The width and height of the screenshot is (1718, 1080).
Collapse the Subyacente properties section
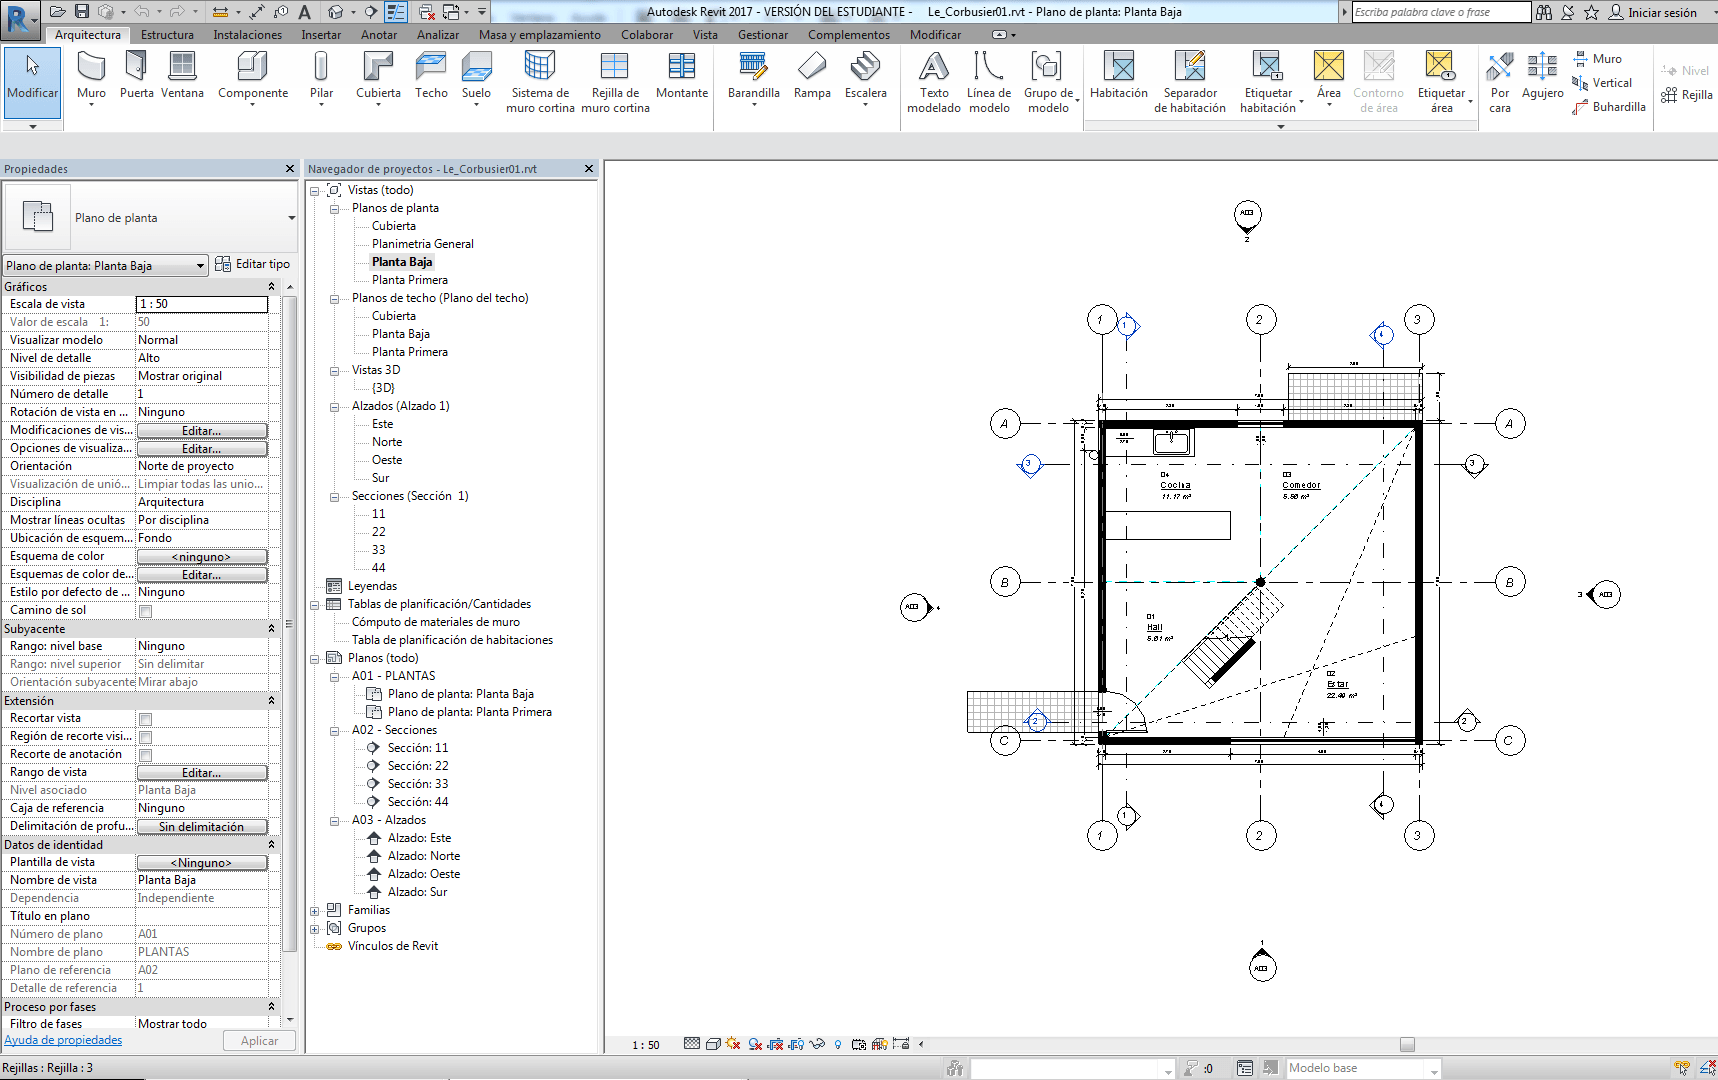[271, 629]
